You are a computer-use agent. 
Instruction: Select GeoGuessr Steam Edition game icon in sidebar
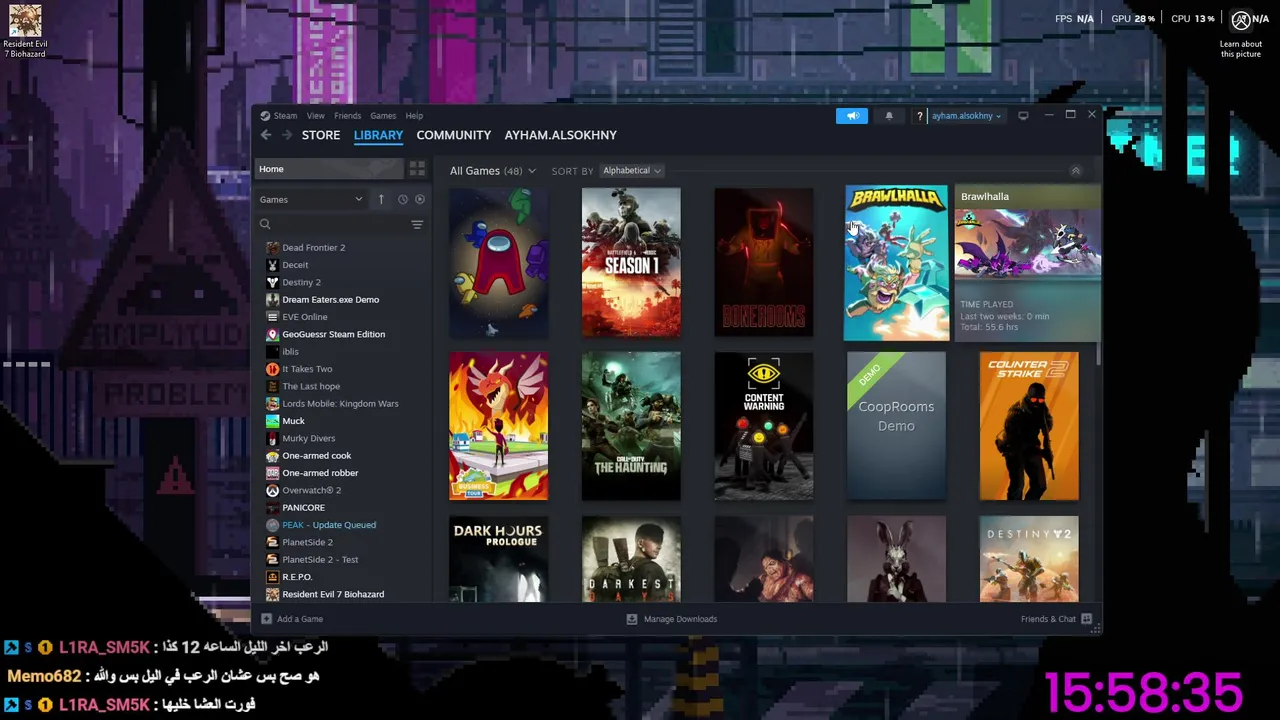272,334
